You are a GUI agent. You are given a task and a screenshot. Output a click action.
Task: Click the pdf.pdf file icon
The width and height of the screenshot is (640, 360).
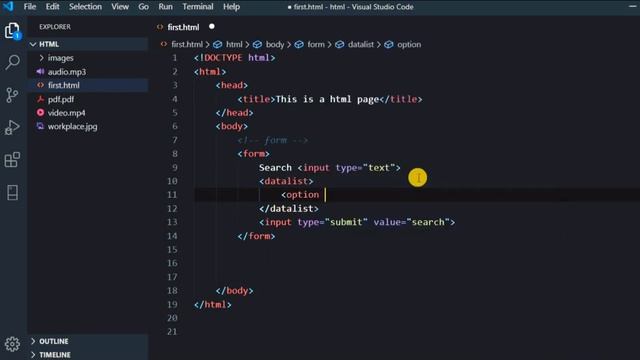coord(40,99)
